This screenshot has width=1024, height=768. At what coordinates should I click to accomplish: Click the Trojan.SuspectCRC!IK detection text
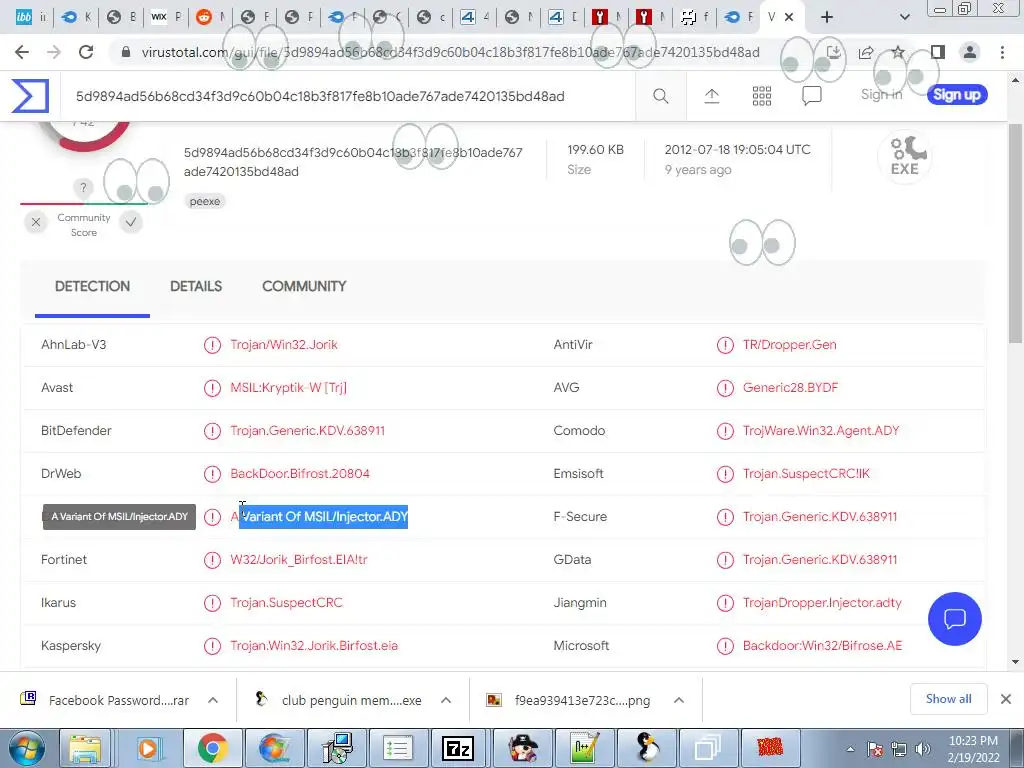pos(806,474)
